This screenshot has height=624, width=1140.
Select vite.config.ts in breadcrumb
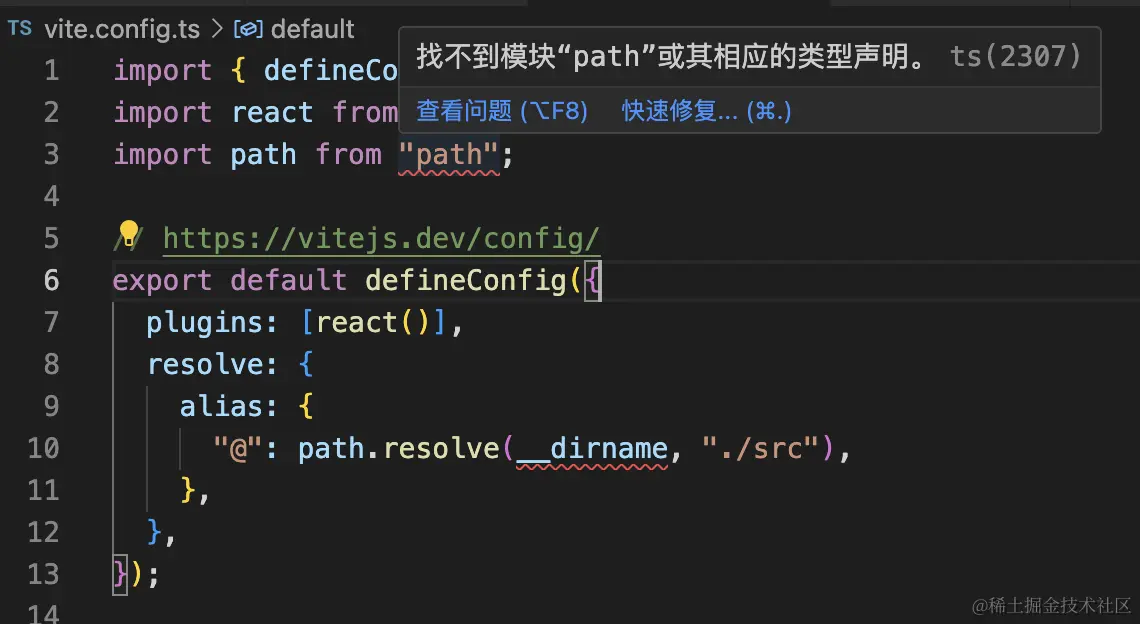click(x=122, y=29)
